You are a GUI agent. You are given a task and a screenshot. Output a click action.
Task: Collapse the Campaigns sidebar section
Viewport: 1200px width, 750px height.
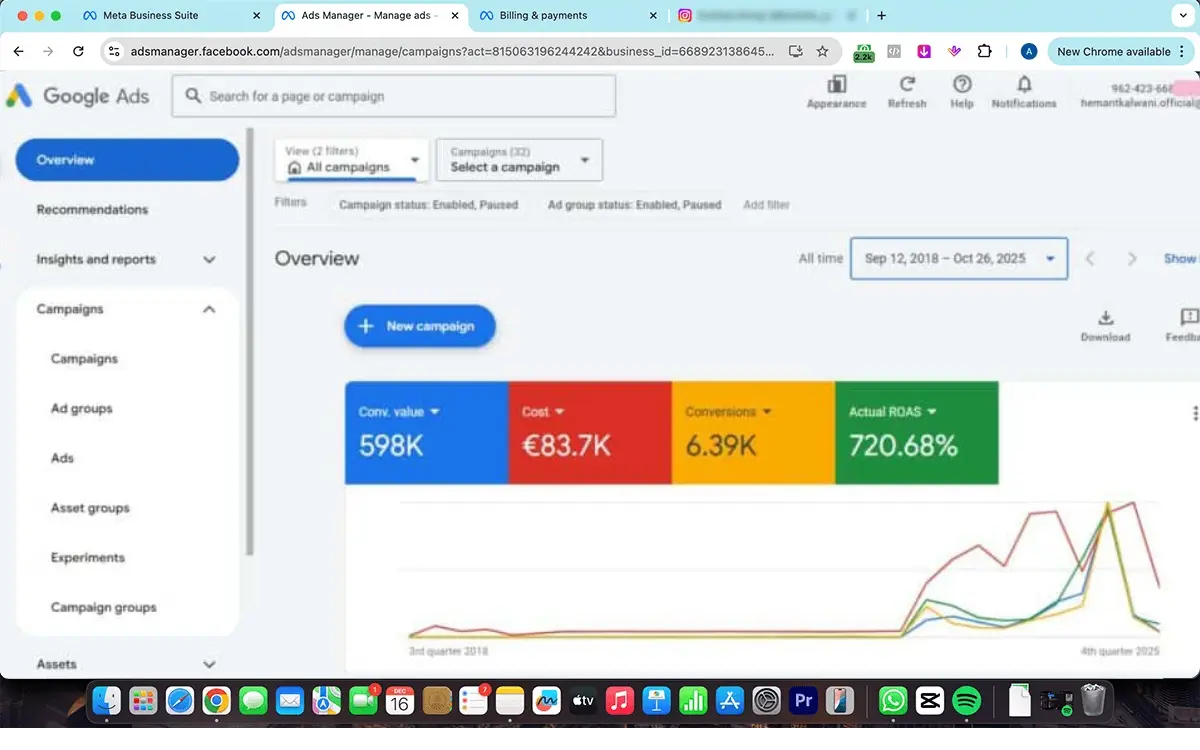tap(209, 310)
